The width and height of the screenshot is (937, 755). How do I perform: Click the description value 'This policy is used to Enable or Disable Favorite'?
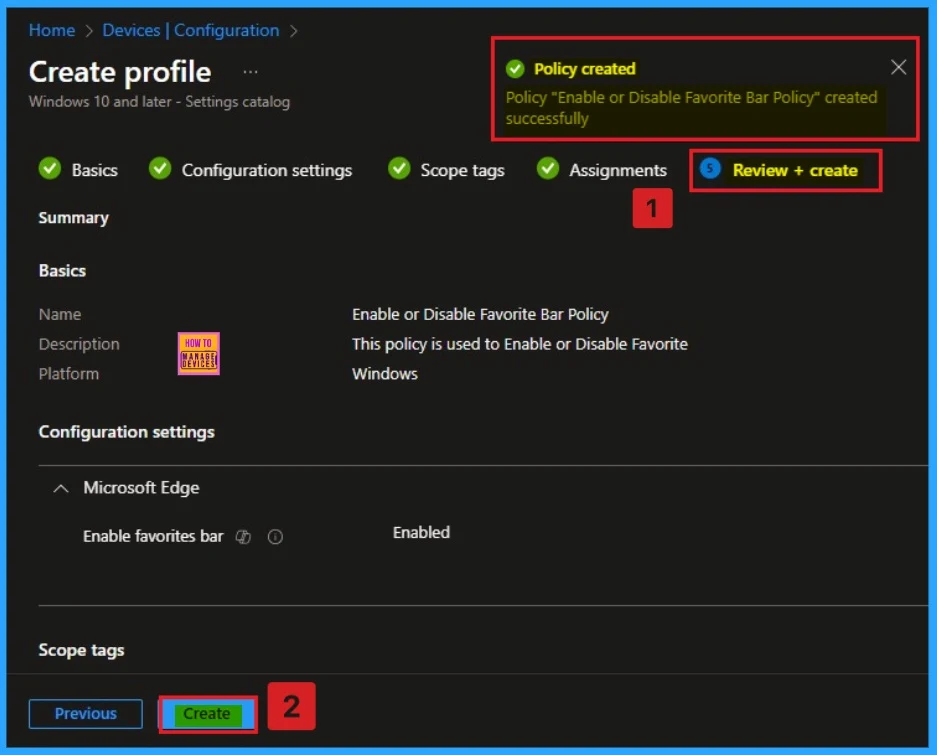click(519, 344)
